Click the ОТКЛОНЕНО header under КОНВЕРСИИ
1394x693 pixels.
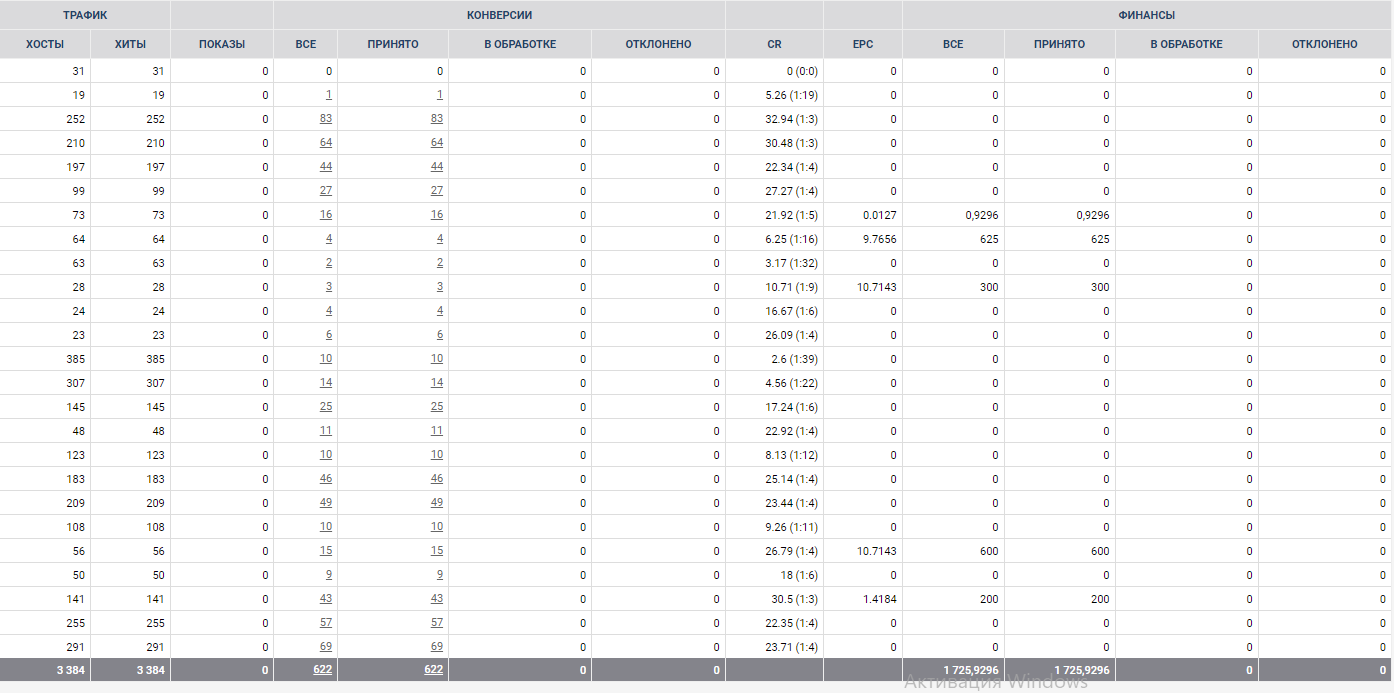pos(659,44)
